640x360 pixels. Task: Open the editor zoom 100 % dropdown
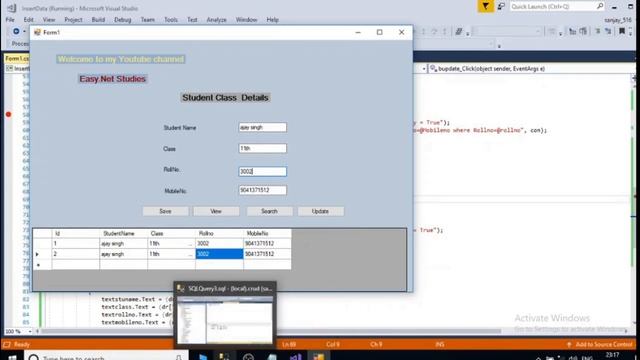[x=18, y=331]
